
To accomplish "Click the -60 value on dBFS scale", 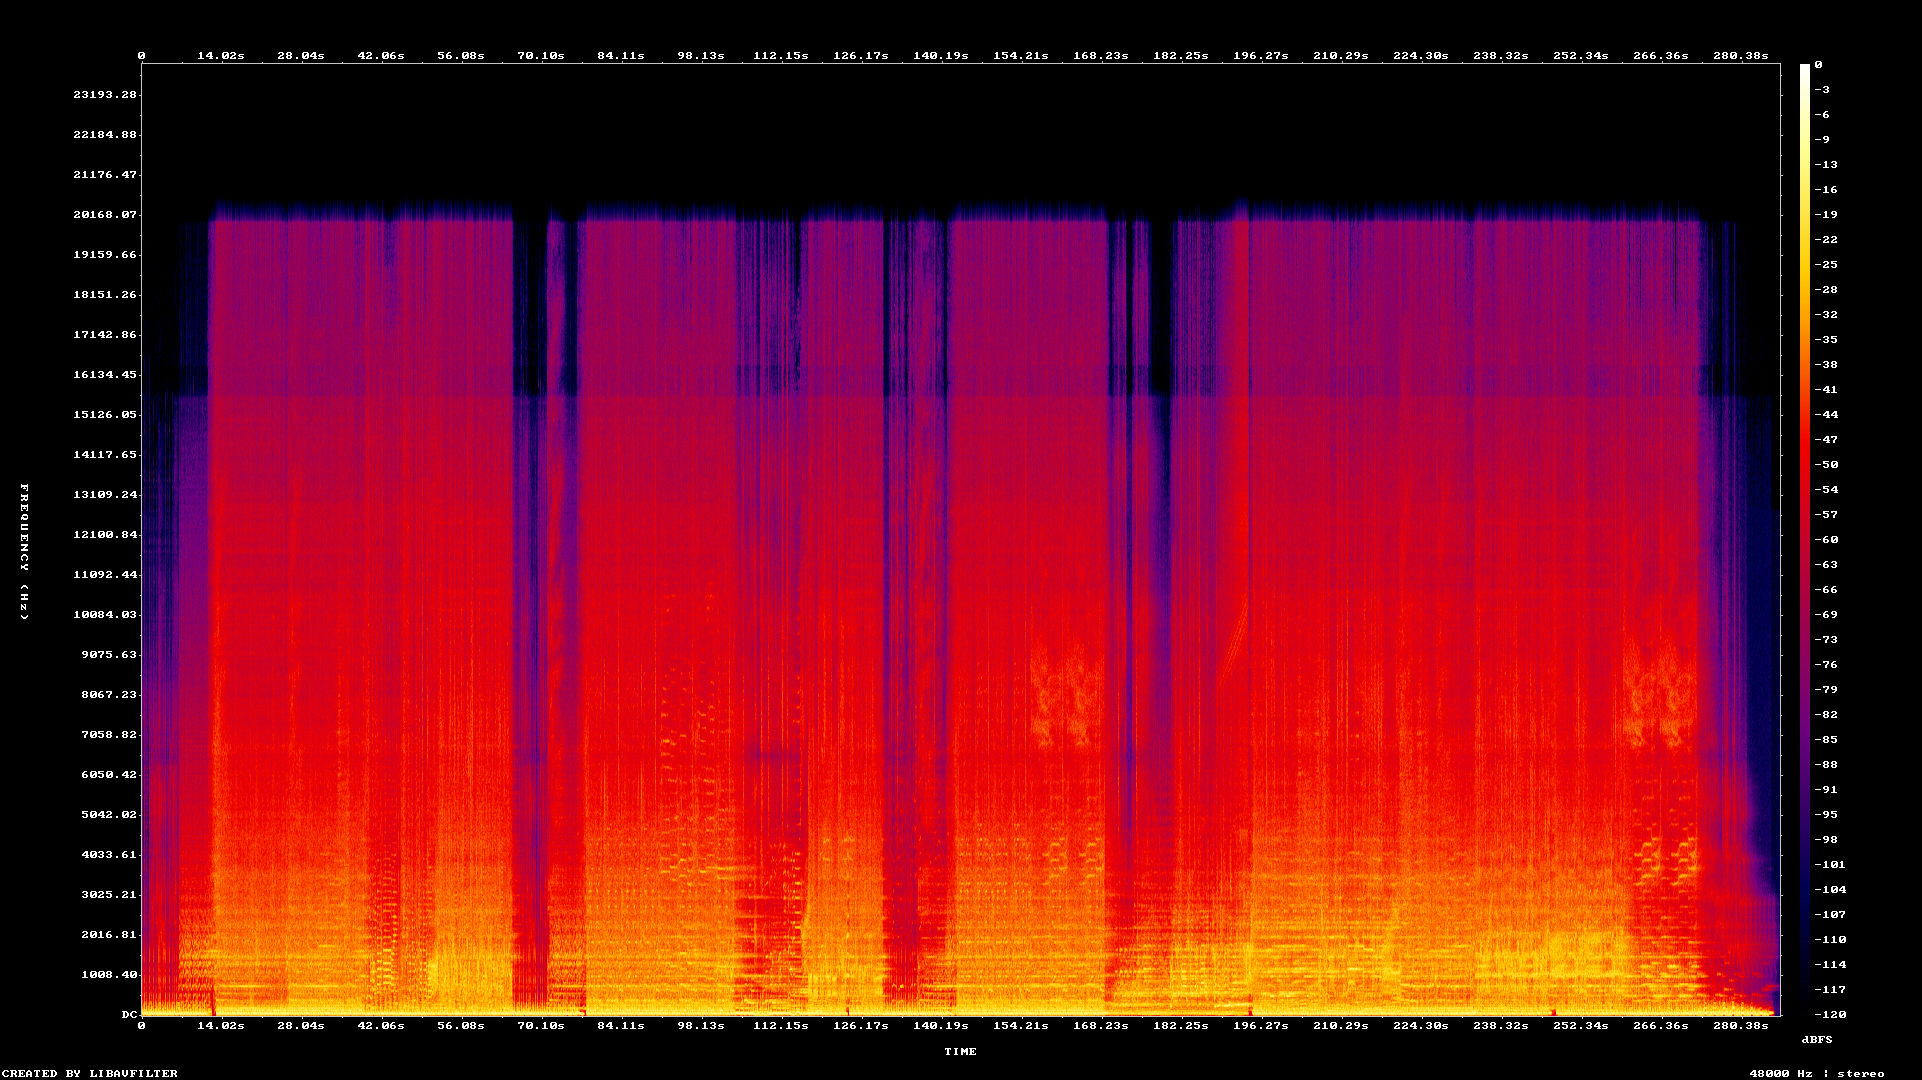I will coord(1826,540).
